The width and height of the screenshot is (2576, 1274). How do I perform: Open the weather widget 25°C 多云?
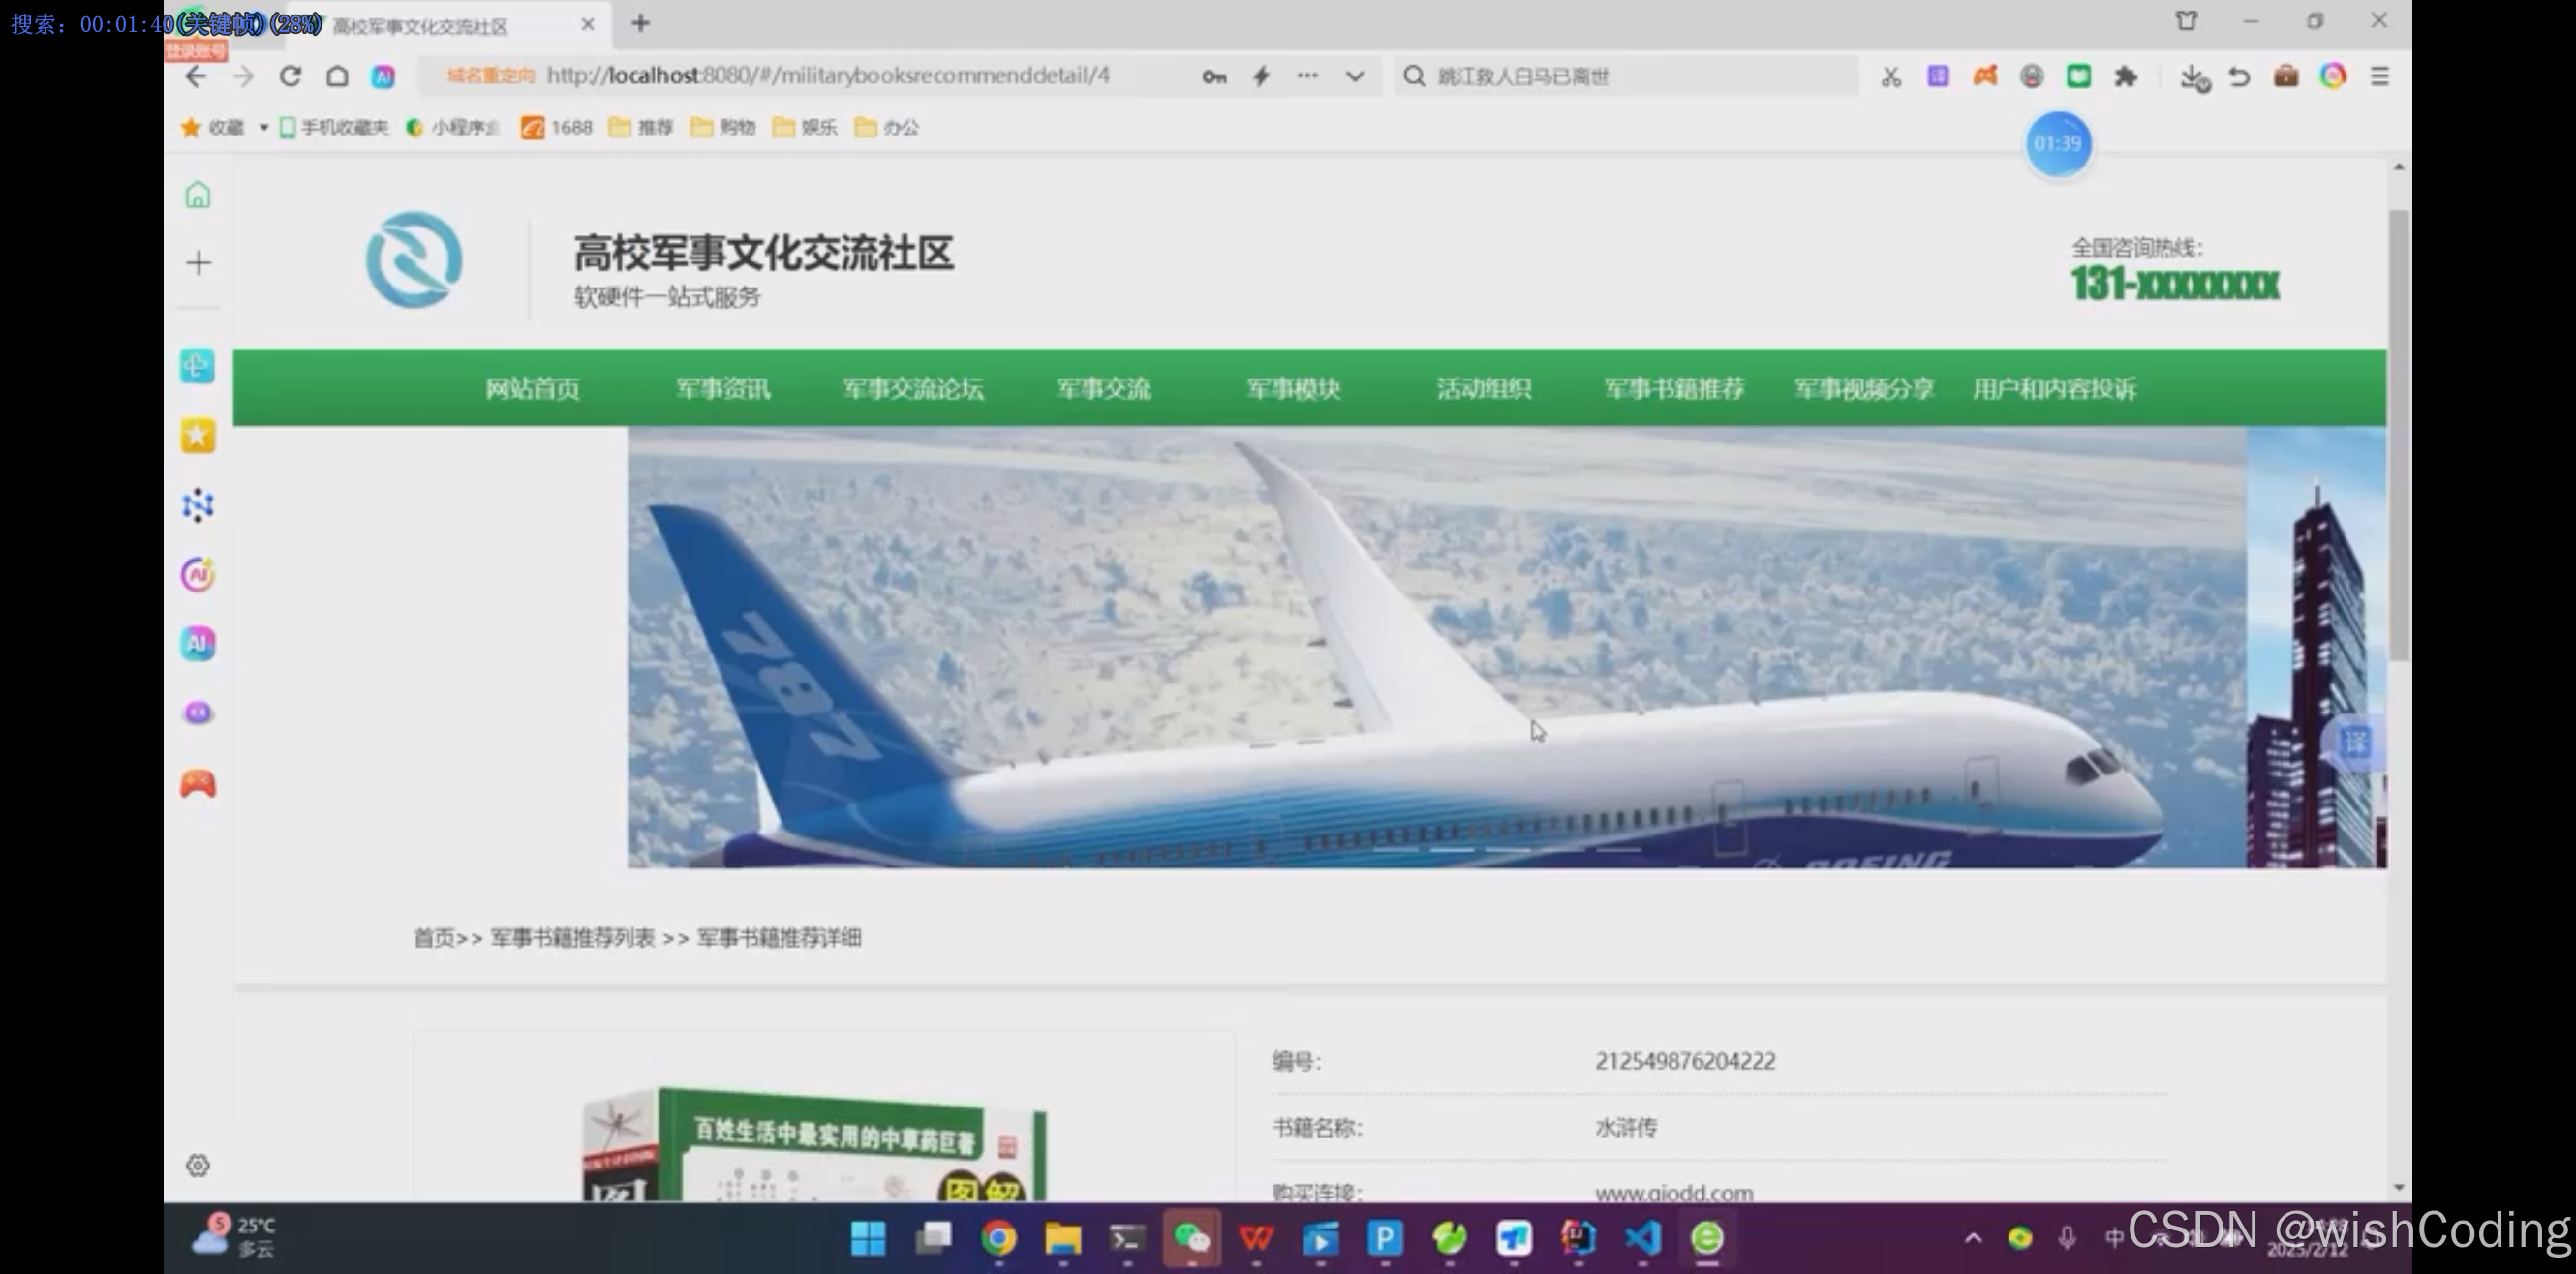pyautogui.click(x=234, y=1237)
